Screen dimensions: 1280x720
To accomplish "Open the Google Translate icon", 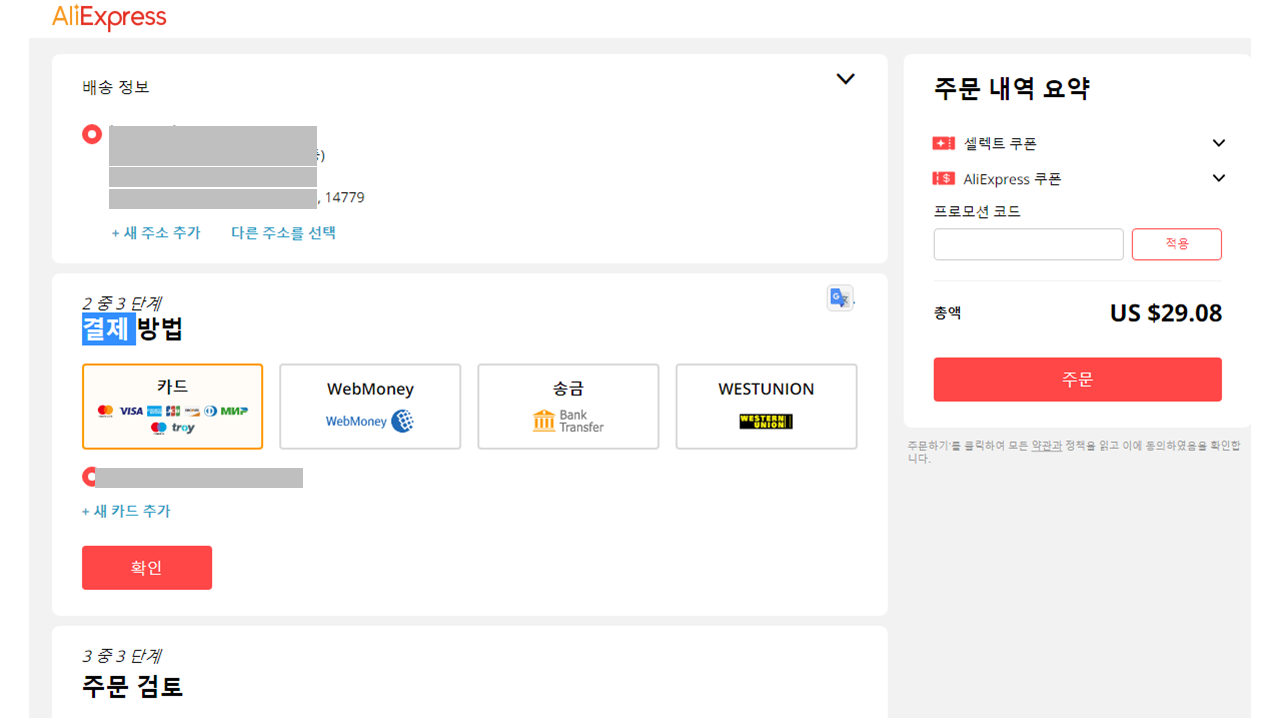I will coord(840,297).
